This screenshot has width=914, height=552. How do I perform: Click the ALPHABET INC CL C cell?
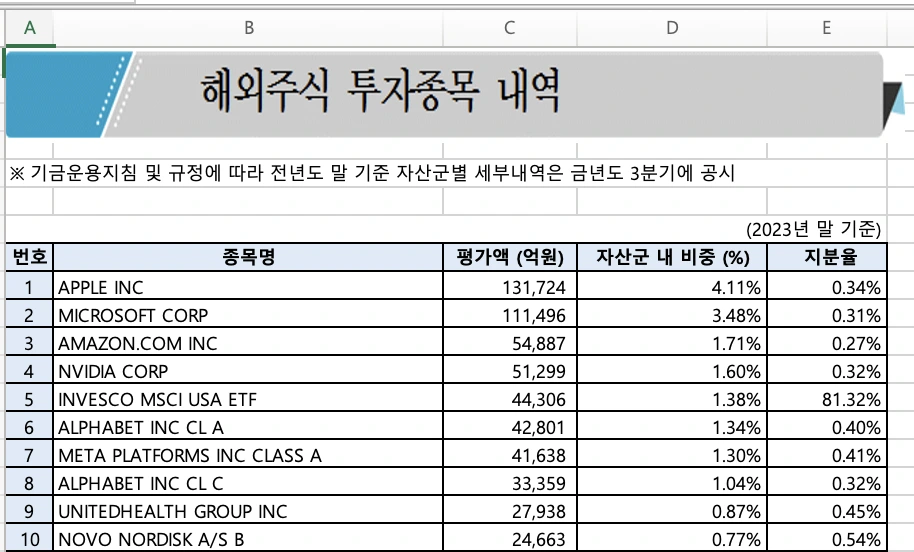tap(248, 481)
